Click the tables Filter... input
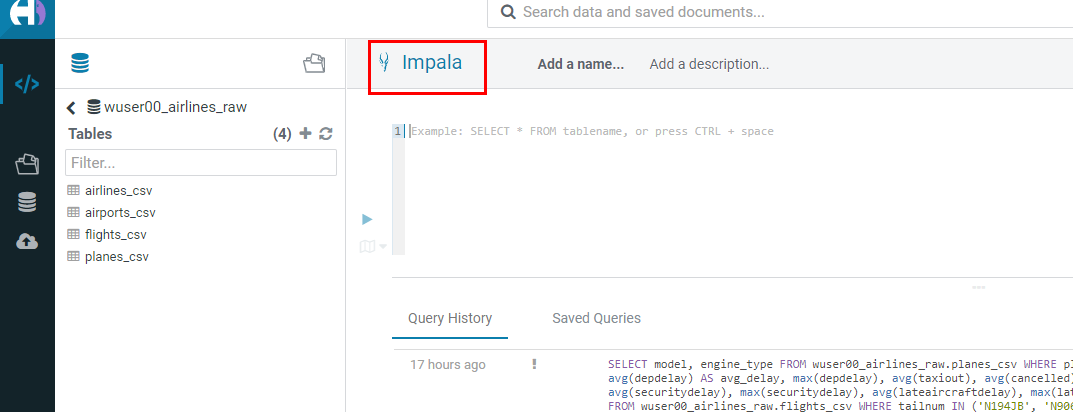1073x412 pixels. pos(201,163)
